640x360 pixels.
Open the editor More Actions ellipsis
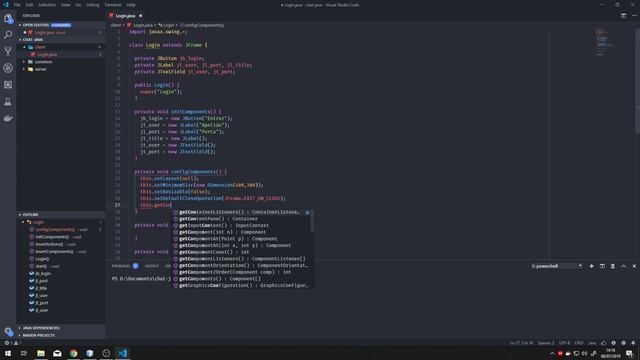pyautogui.click(x=634, y=16)
